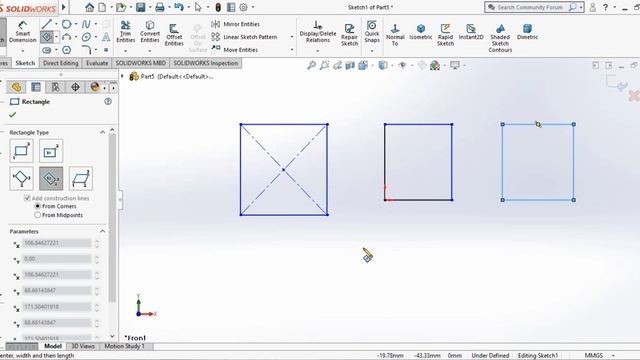Click Linear Sketch Pattern
This screenshot has height=360, width=640.
click(244, 37)
